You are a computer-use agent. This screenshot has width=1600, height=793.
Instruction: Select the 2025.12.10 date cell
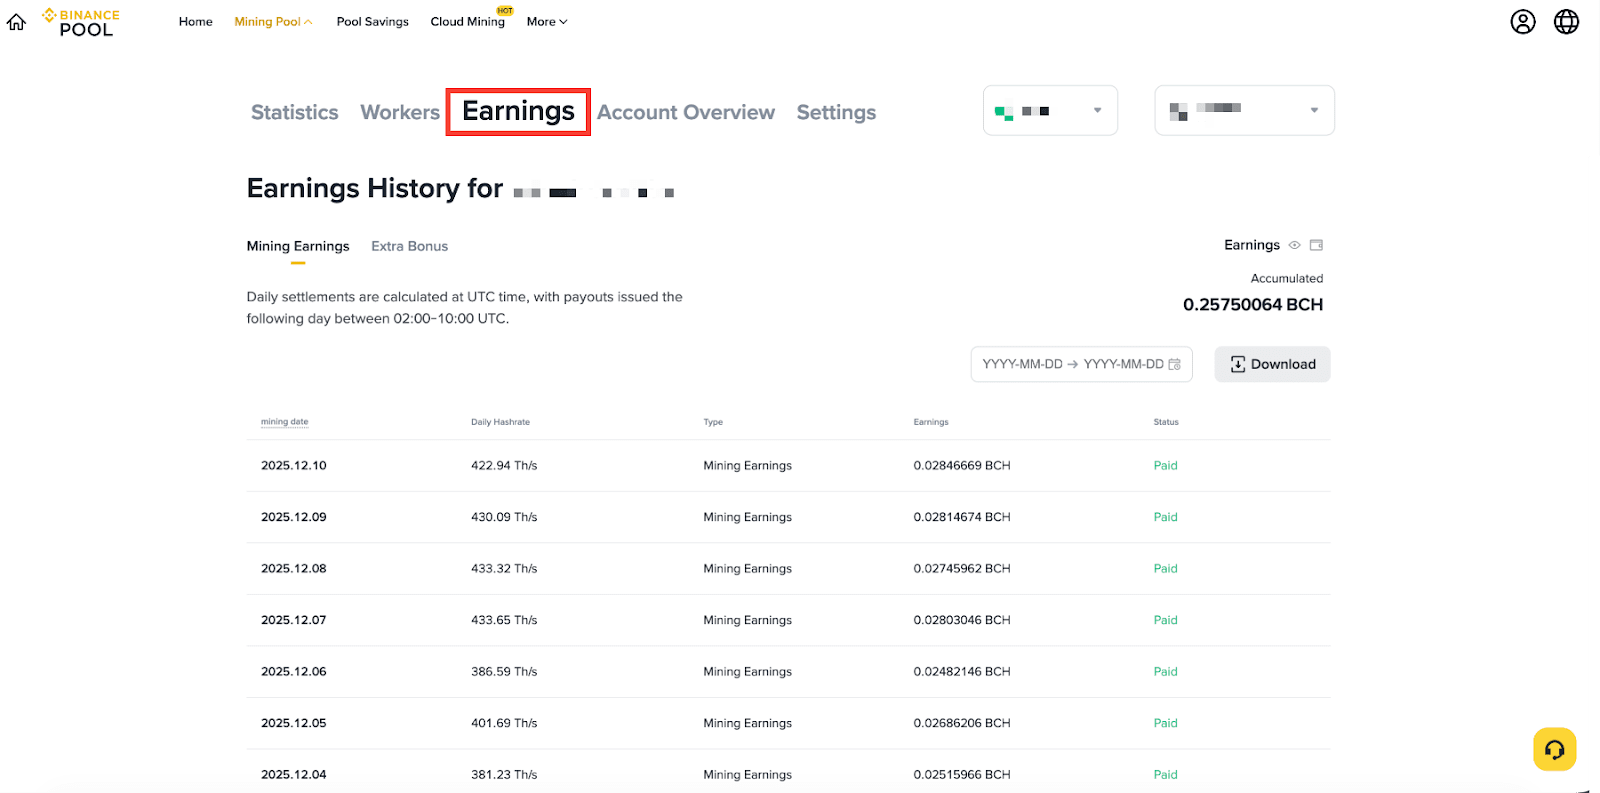(x=294, y=466)
